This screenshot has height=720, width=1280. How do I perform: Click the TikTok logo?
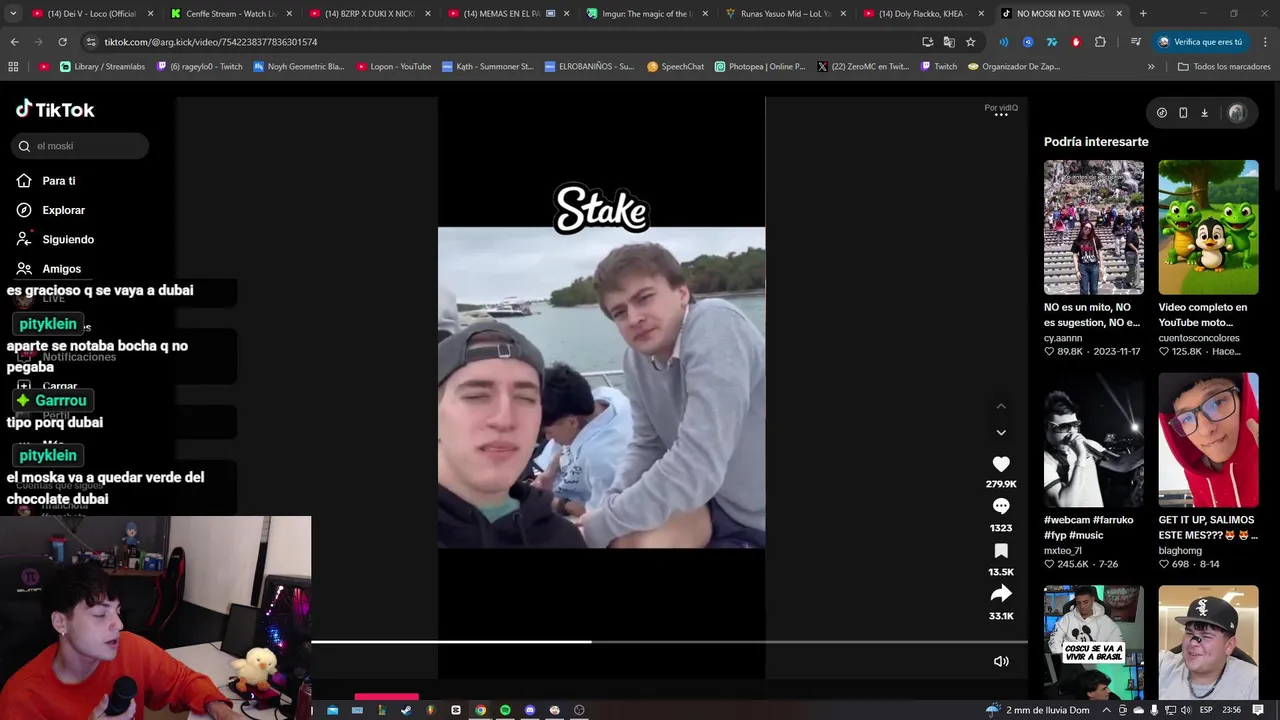click(x=55, y=109)
